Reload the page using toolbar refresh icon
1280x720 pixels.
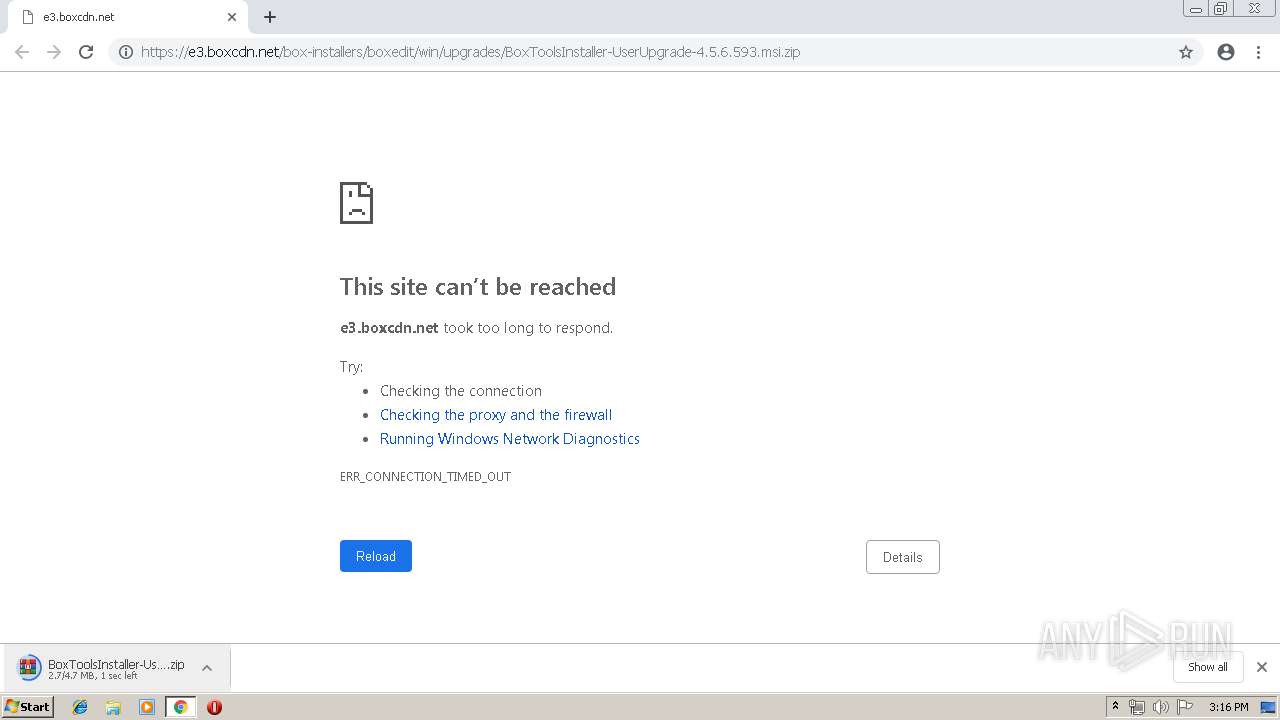pyautogui.click(x=86, y=52)
